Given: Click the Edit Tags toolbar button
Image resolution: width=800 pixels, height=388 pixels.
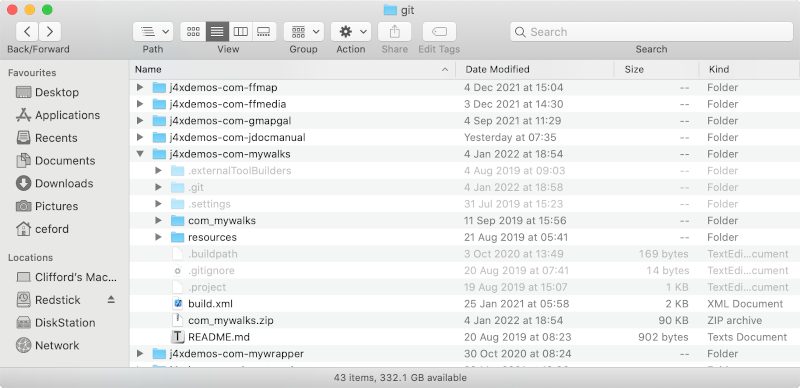Looking at the screenshot, I should coord(439,32).
